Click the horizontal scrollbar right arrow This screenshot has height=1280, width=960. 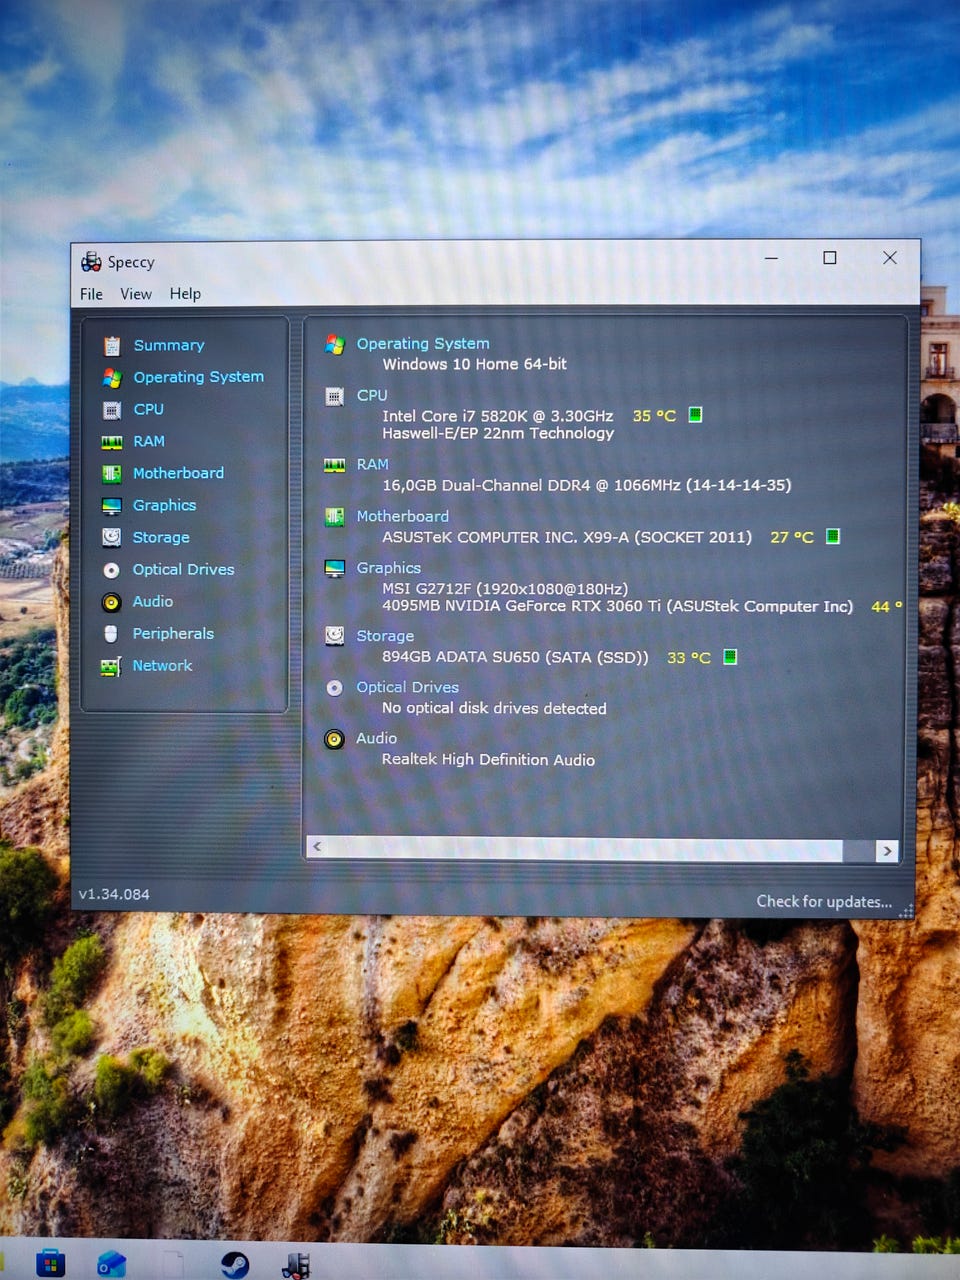click(x=886, y=851)
